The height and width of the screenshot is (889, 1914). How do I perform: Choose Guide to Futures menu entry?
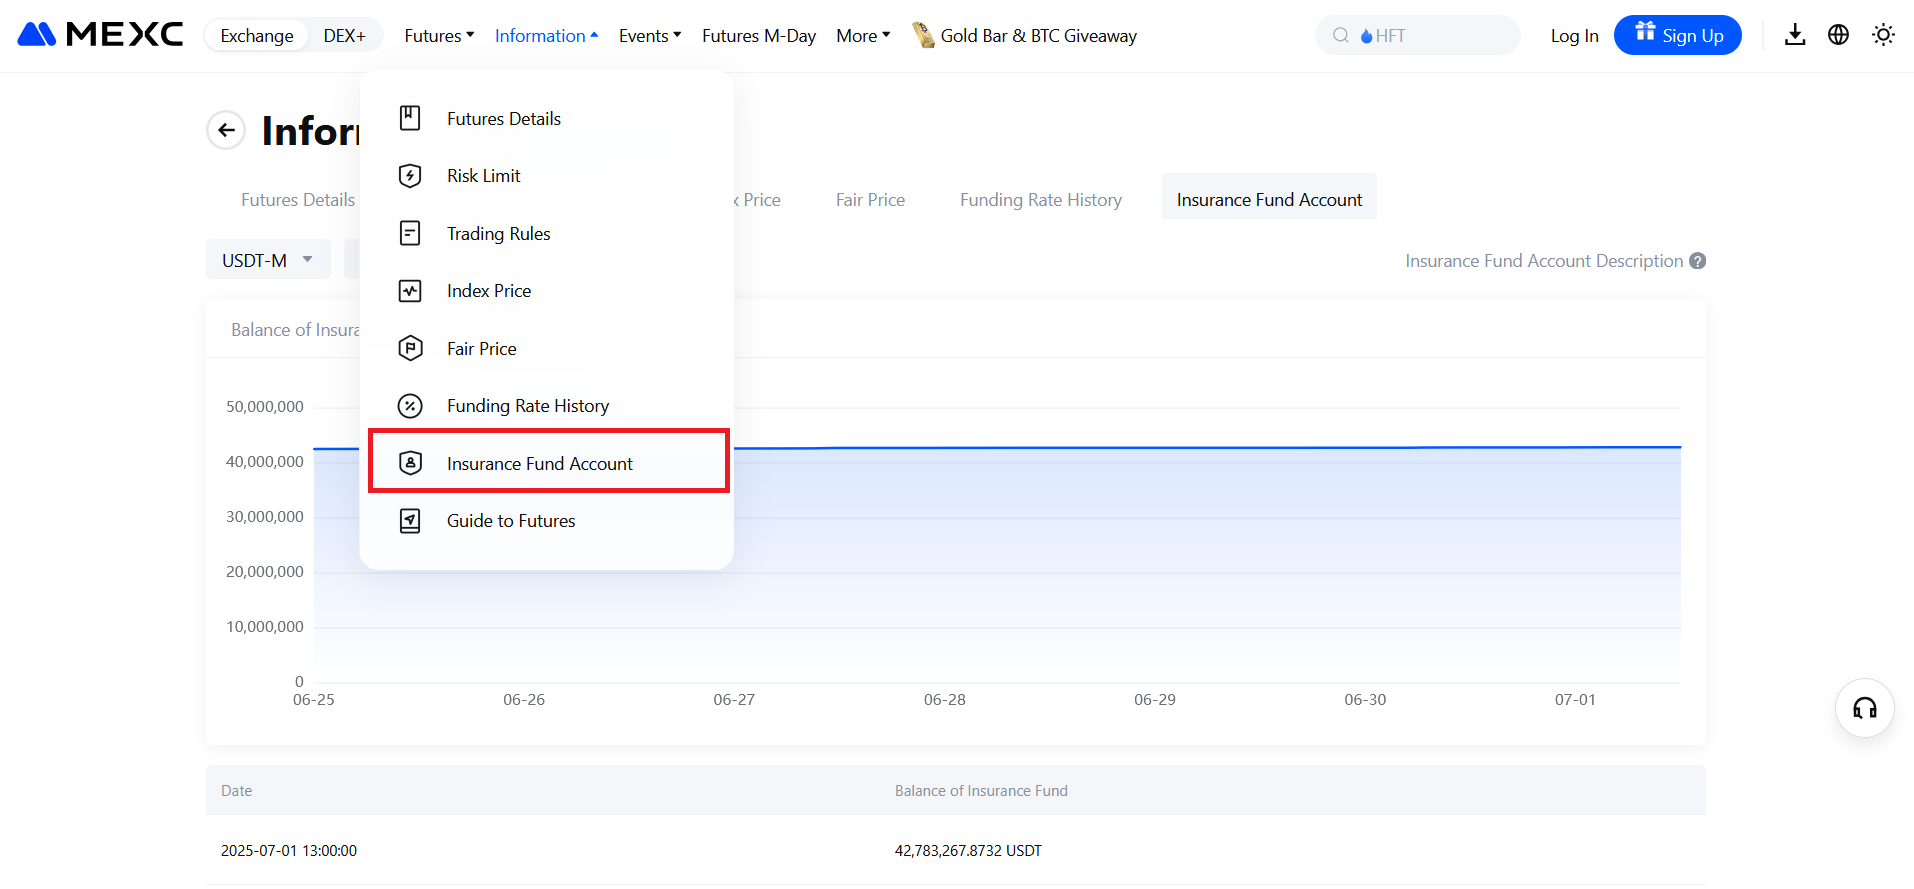[x=510, y=521]
